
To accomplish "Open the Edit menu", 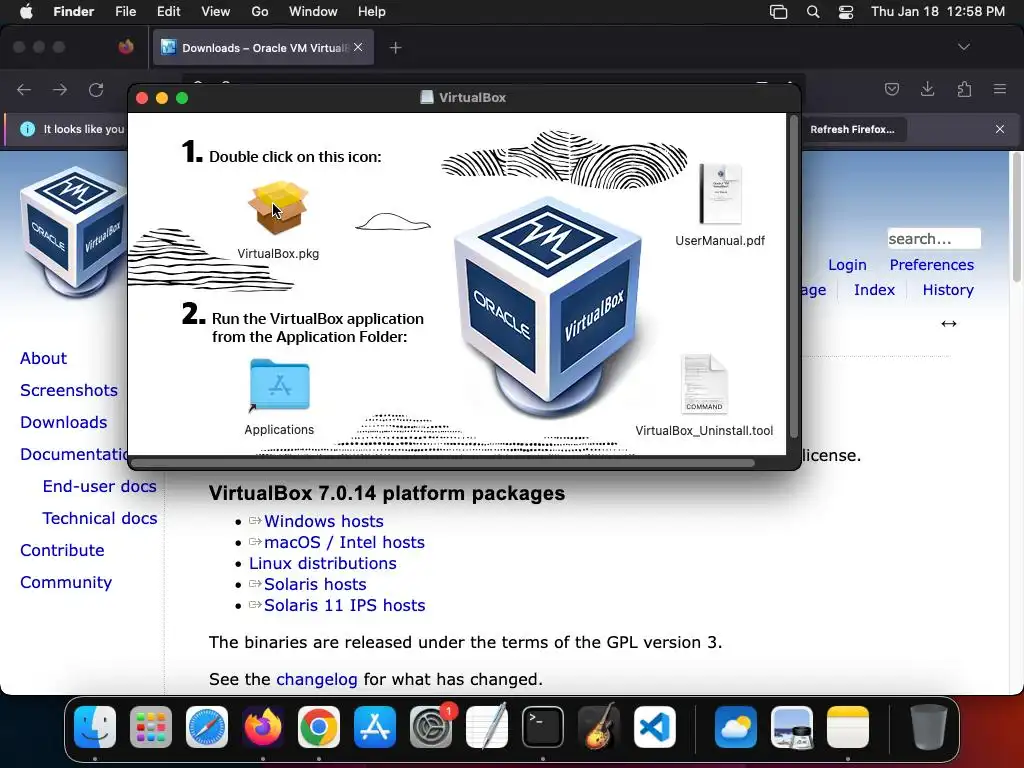I will coord(168,12).
